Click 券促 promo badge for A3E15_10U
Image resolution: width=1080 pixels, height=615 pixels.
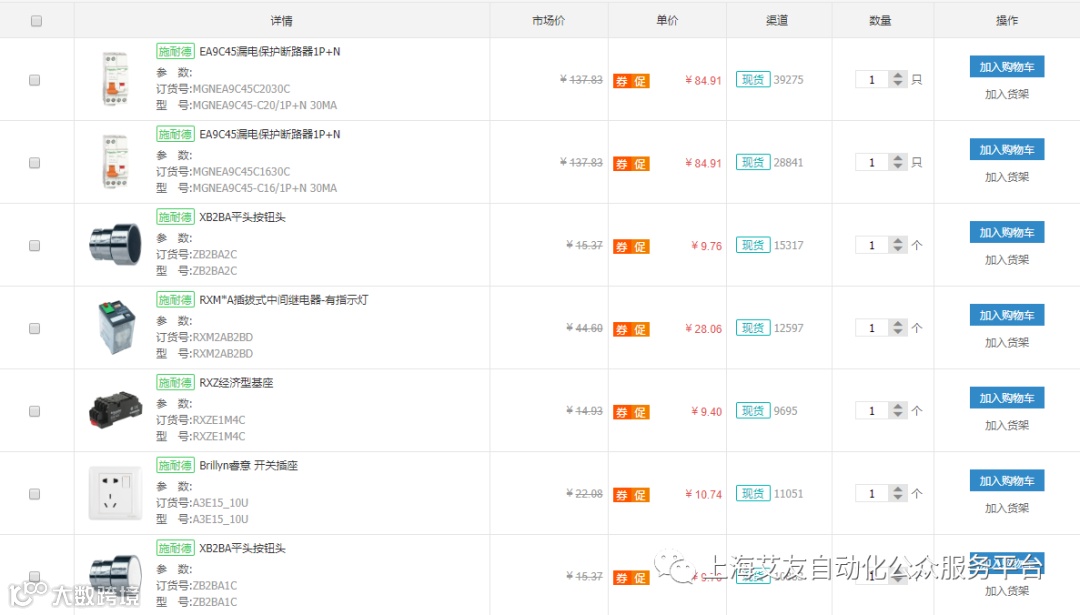click(631, 494)
